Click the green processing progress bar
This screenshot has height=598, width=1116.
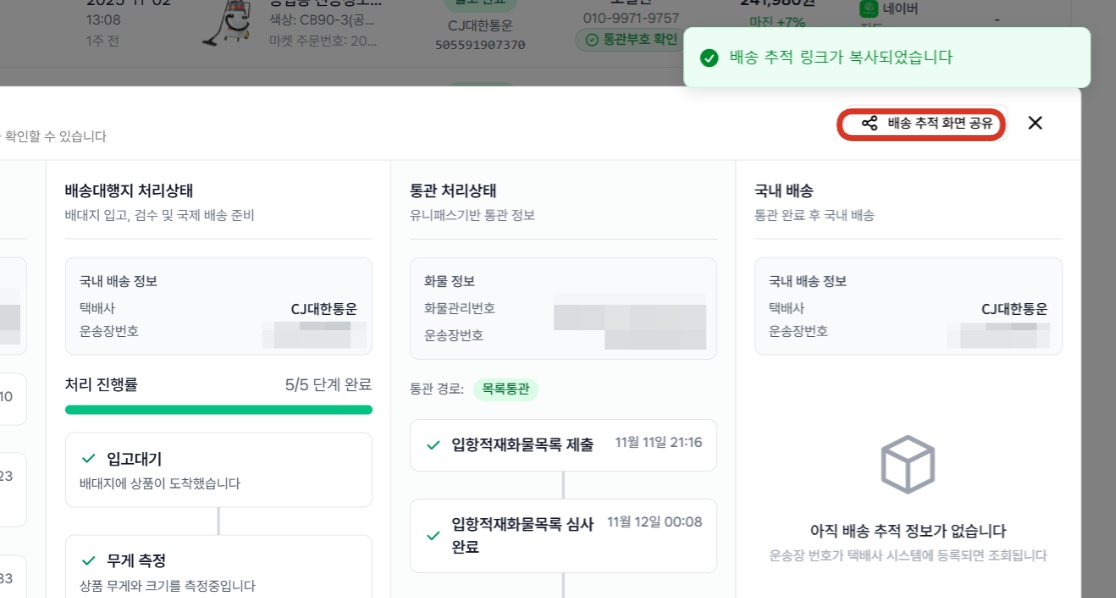click(219, 409)
